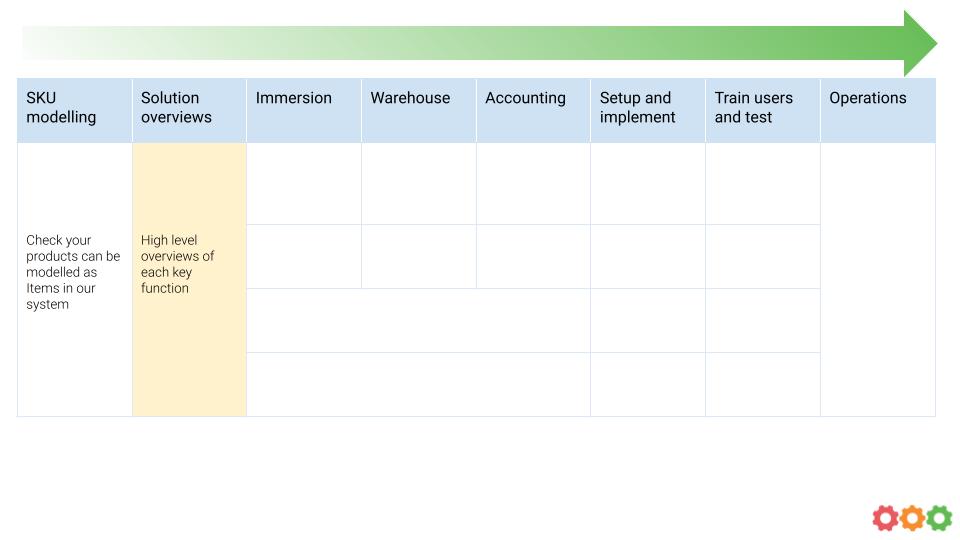Viewport: 960px width, 540px height.
Task: Select the Solution overviews header cell
Action: [189, 111]
